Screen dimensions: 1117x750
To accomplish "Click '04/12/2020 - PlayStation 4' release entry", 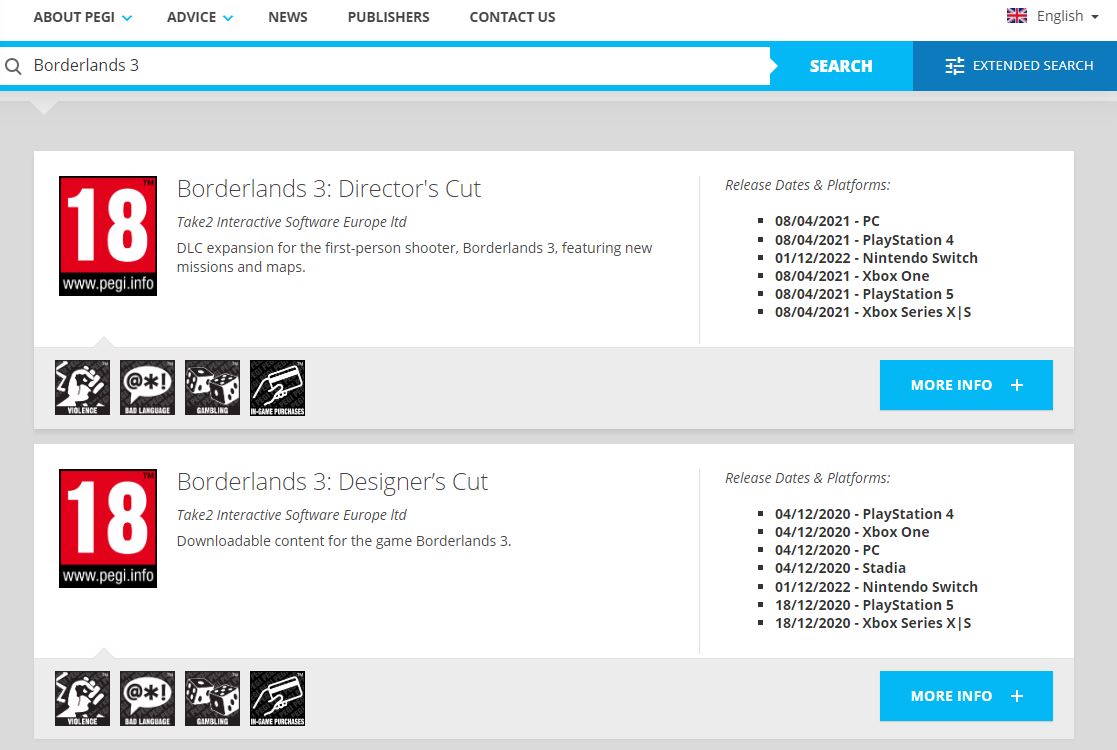I will pyautogui.click(x=864, y=514).
